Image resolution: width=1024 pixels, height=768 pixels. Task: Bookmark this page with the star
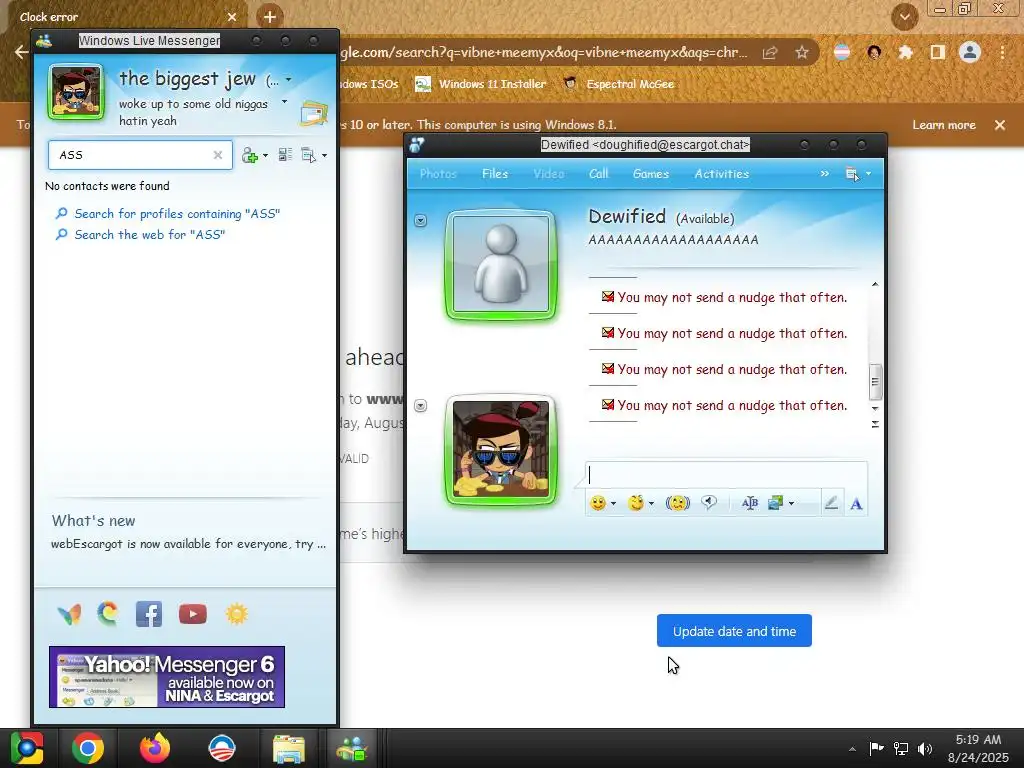pyautogui.click(x=802, y=52)
